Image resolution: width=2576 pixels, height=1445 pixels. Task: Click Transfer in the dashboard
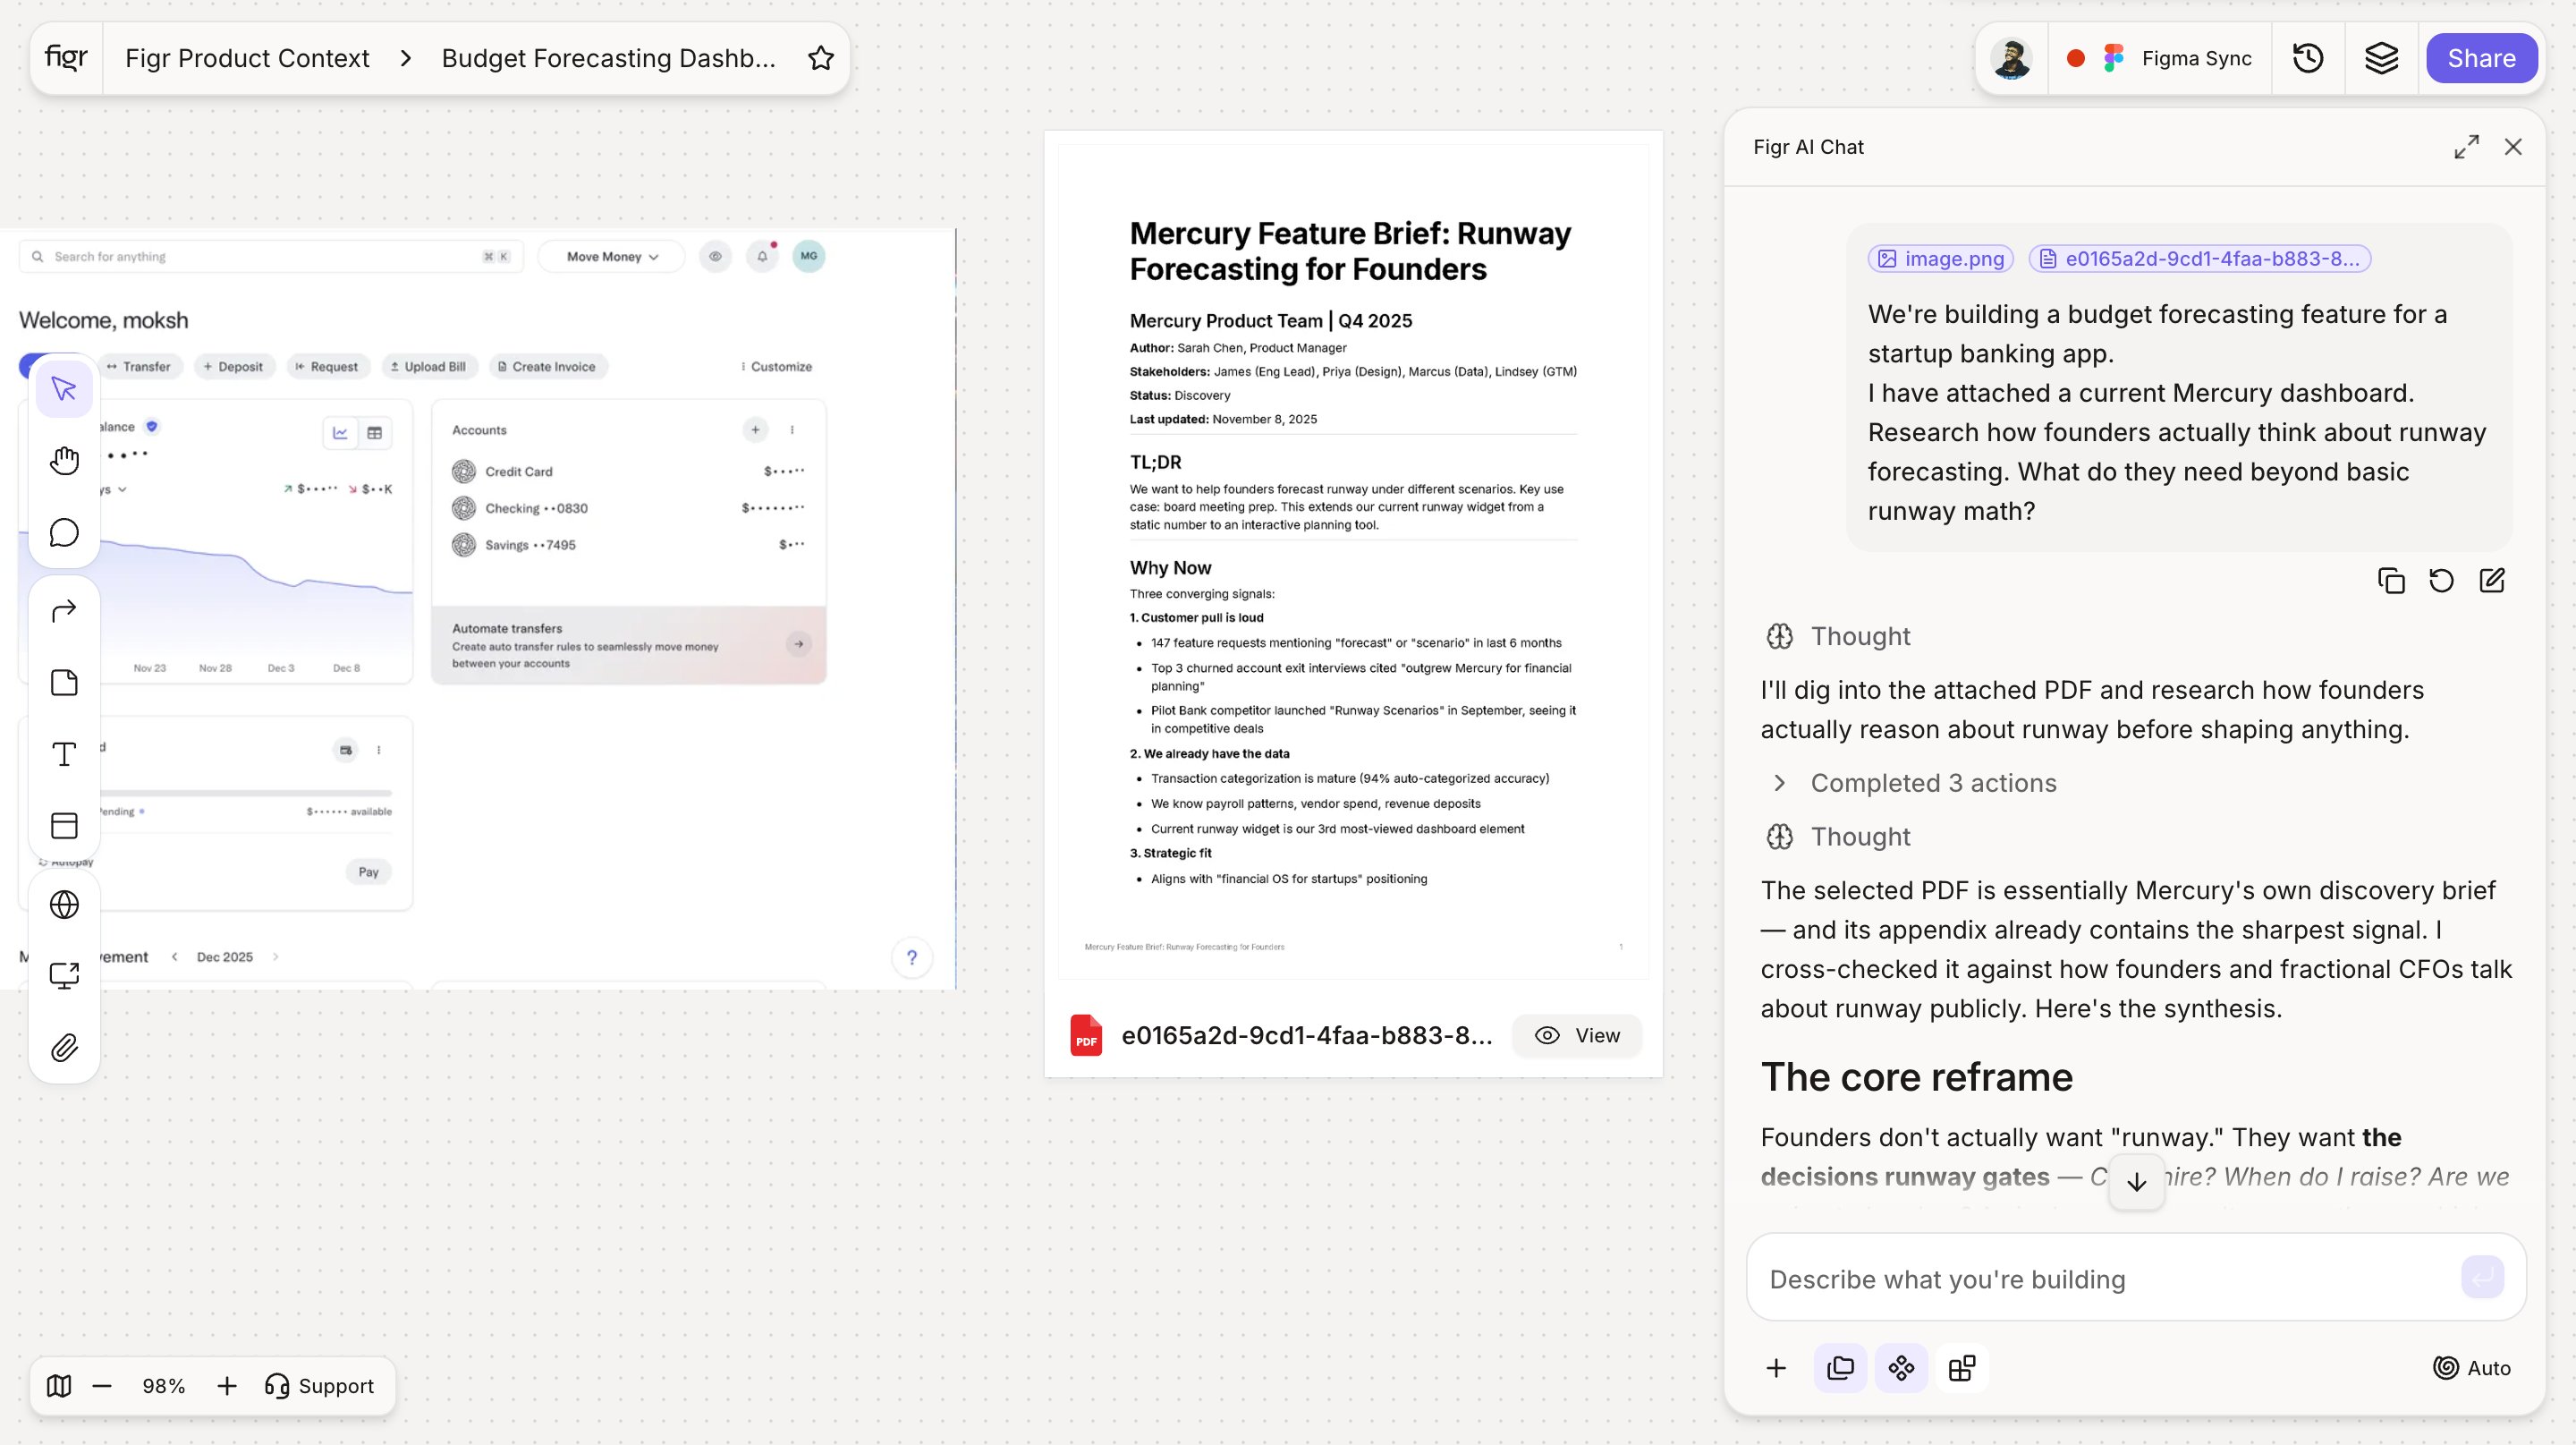140,367
